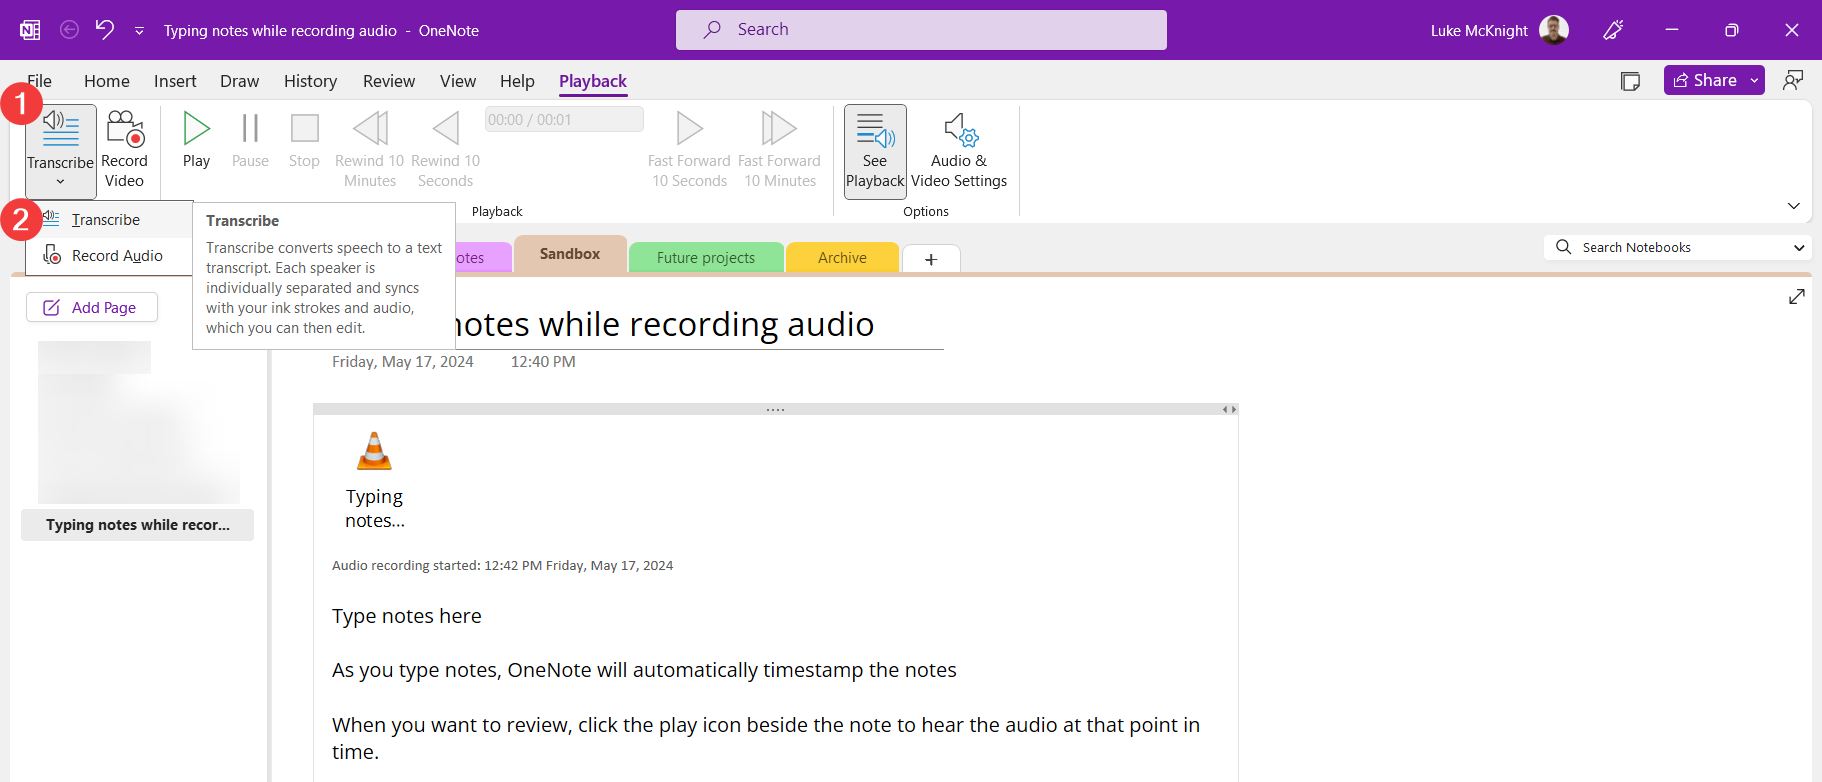The width and height of the screenshot is (1822, 782).
Task: Click the title bar Search box
Action: click(921, 30)
